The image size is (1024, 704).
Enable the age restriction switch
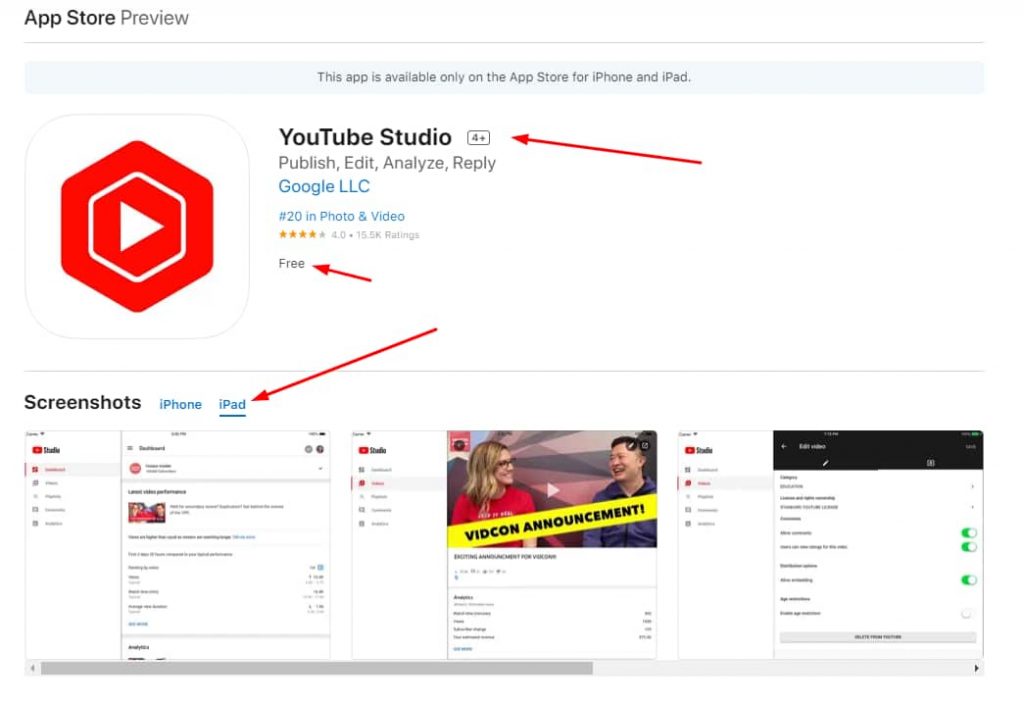(x=967, y=614)
